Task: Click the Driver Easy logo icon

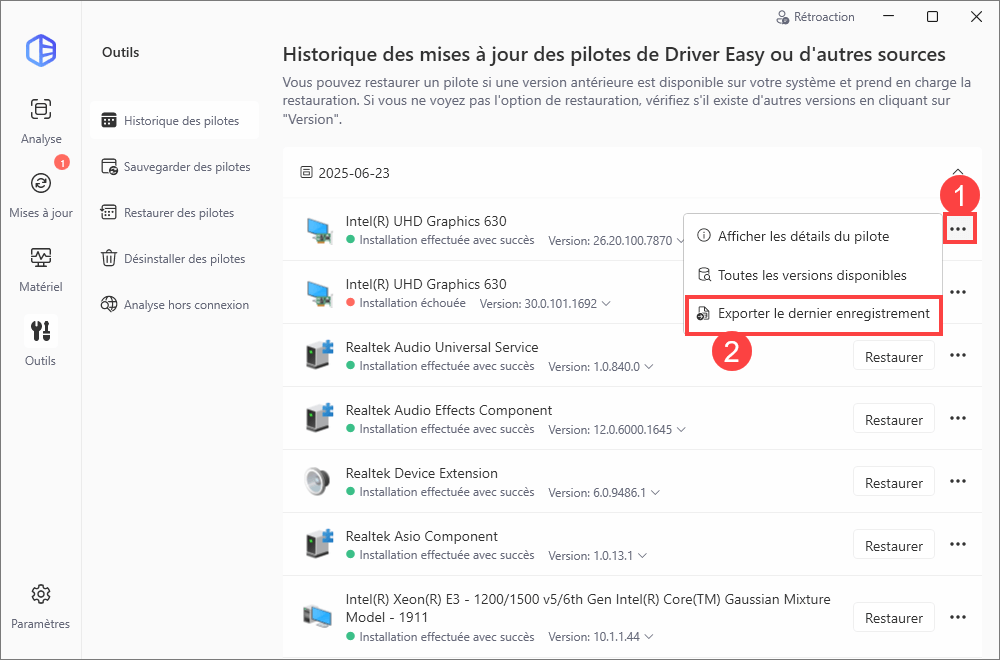Action: [x=41, y=50]
